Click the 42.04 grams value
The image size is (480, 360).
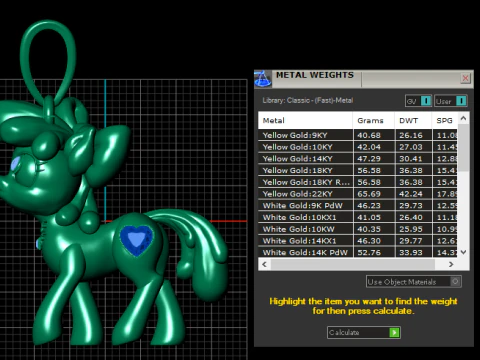coord(369,147)
